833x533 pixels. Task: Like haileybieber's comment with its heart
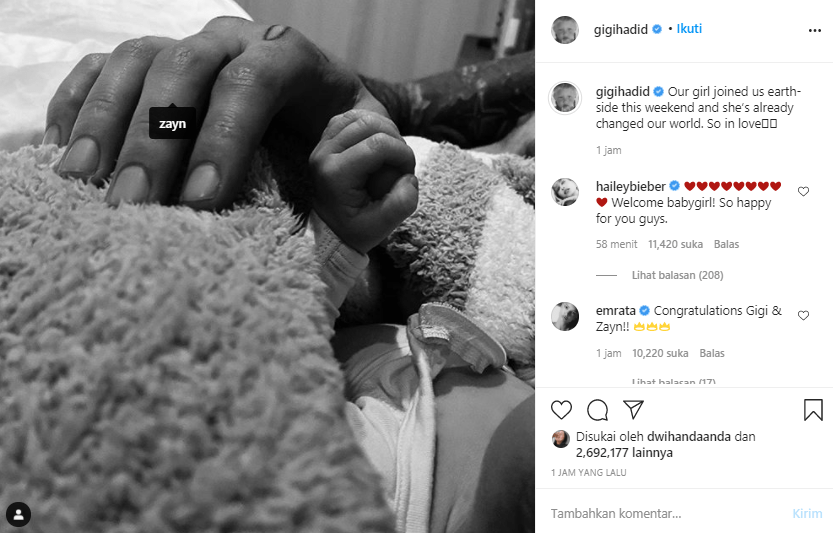point(803,191)
